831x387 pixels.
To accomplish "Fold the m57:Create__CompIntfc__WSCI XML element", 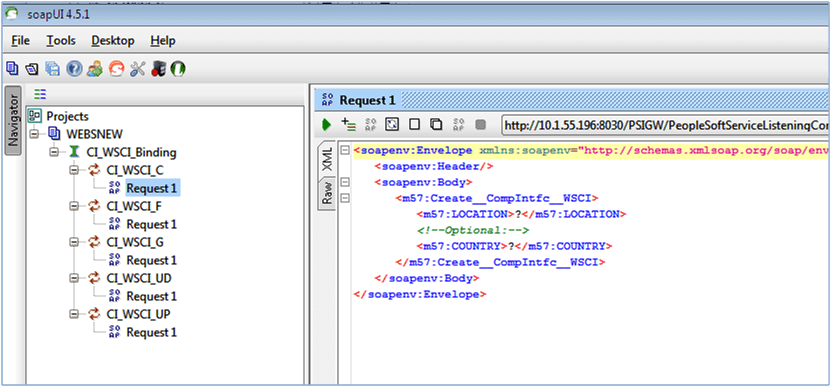I will (x=344, y=198).
